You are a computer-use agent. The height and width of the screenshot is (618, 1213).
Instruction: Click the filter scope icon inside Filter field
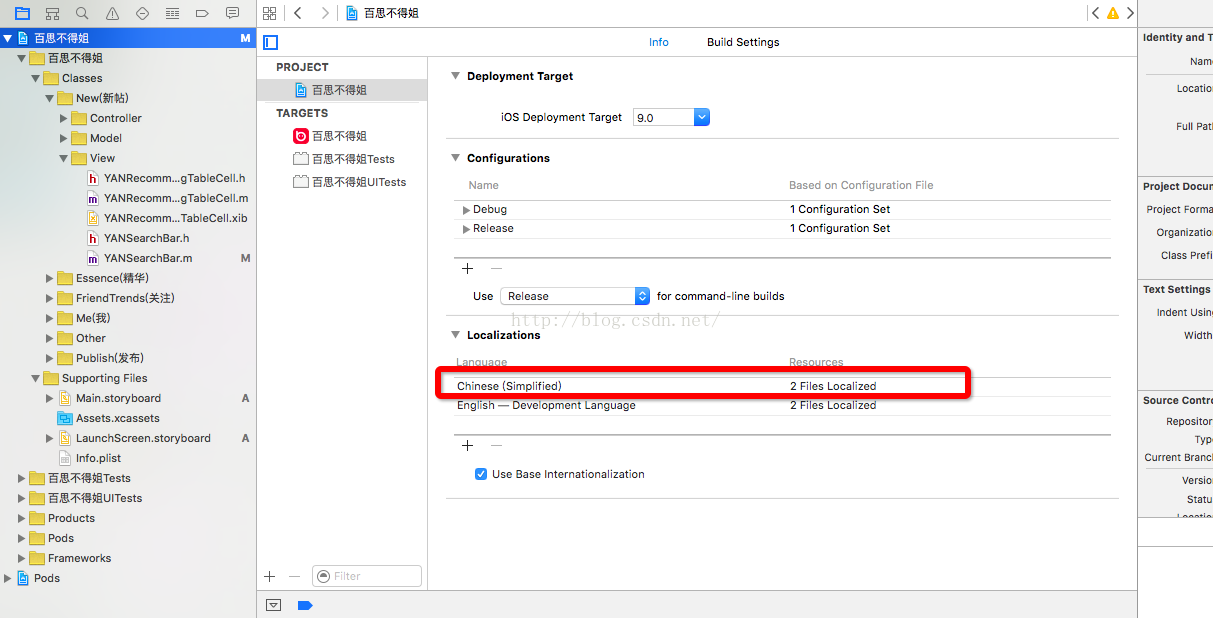323,576
